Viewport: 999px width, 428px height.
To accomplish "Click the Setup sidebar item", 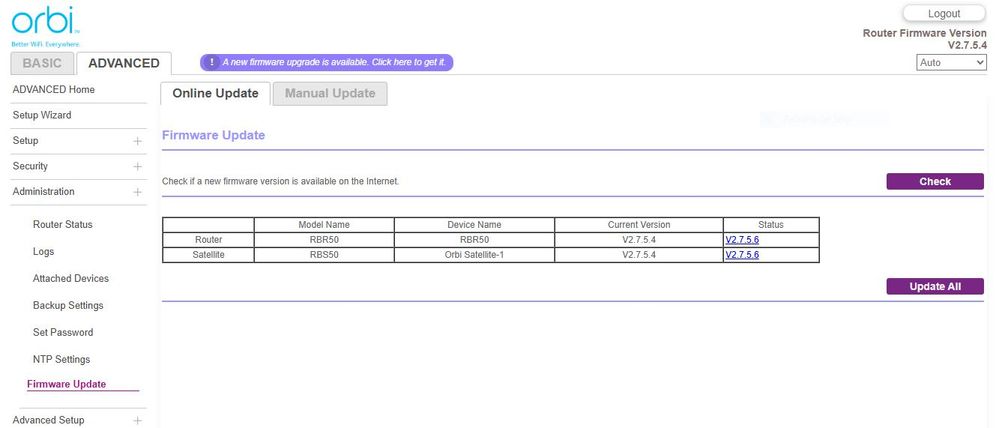I will tap(25, 141).
